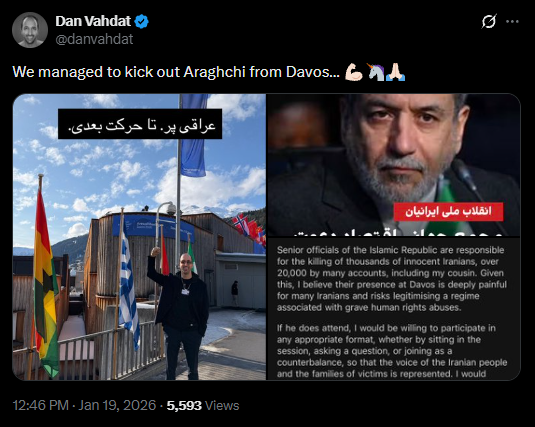Click the man with raised fist
535x427 pixels.
179,312
